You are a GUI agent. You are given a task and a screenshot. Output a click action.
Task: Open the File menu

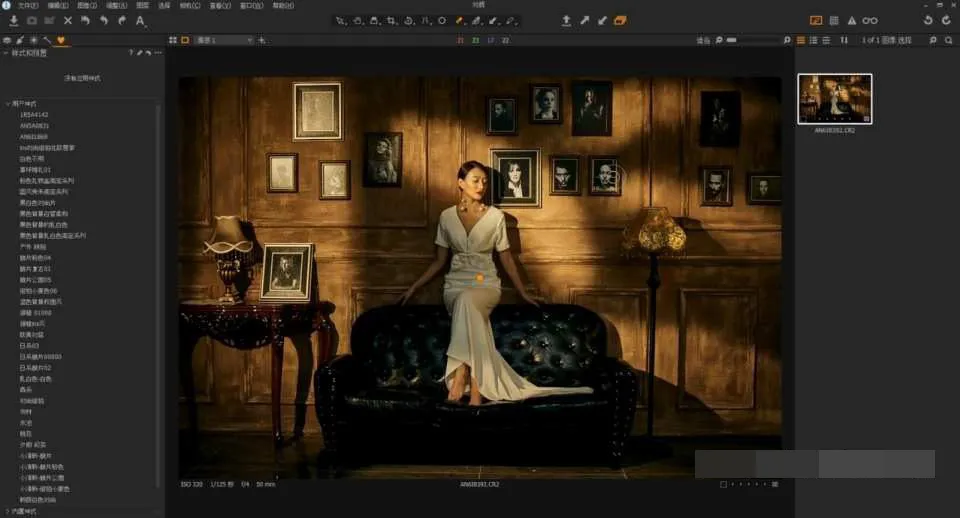(28, 5)
